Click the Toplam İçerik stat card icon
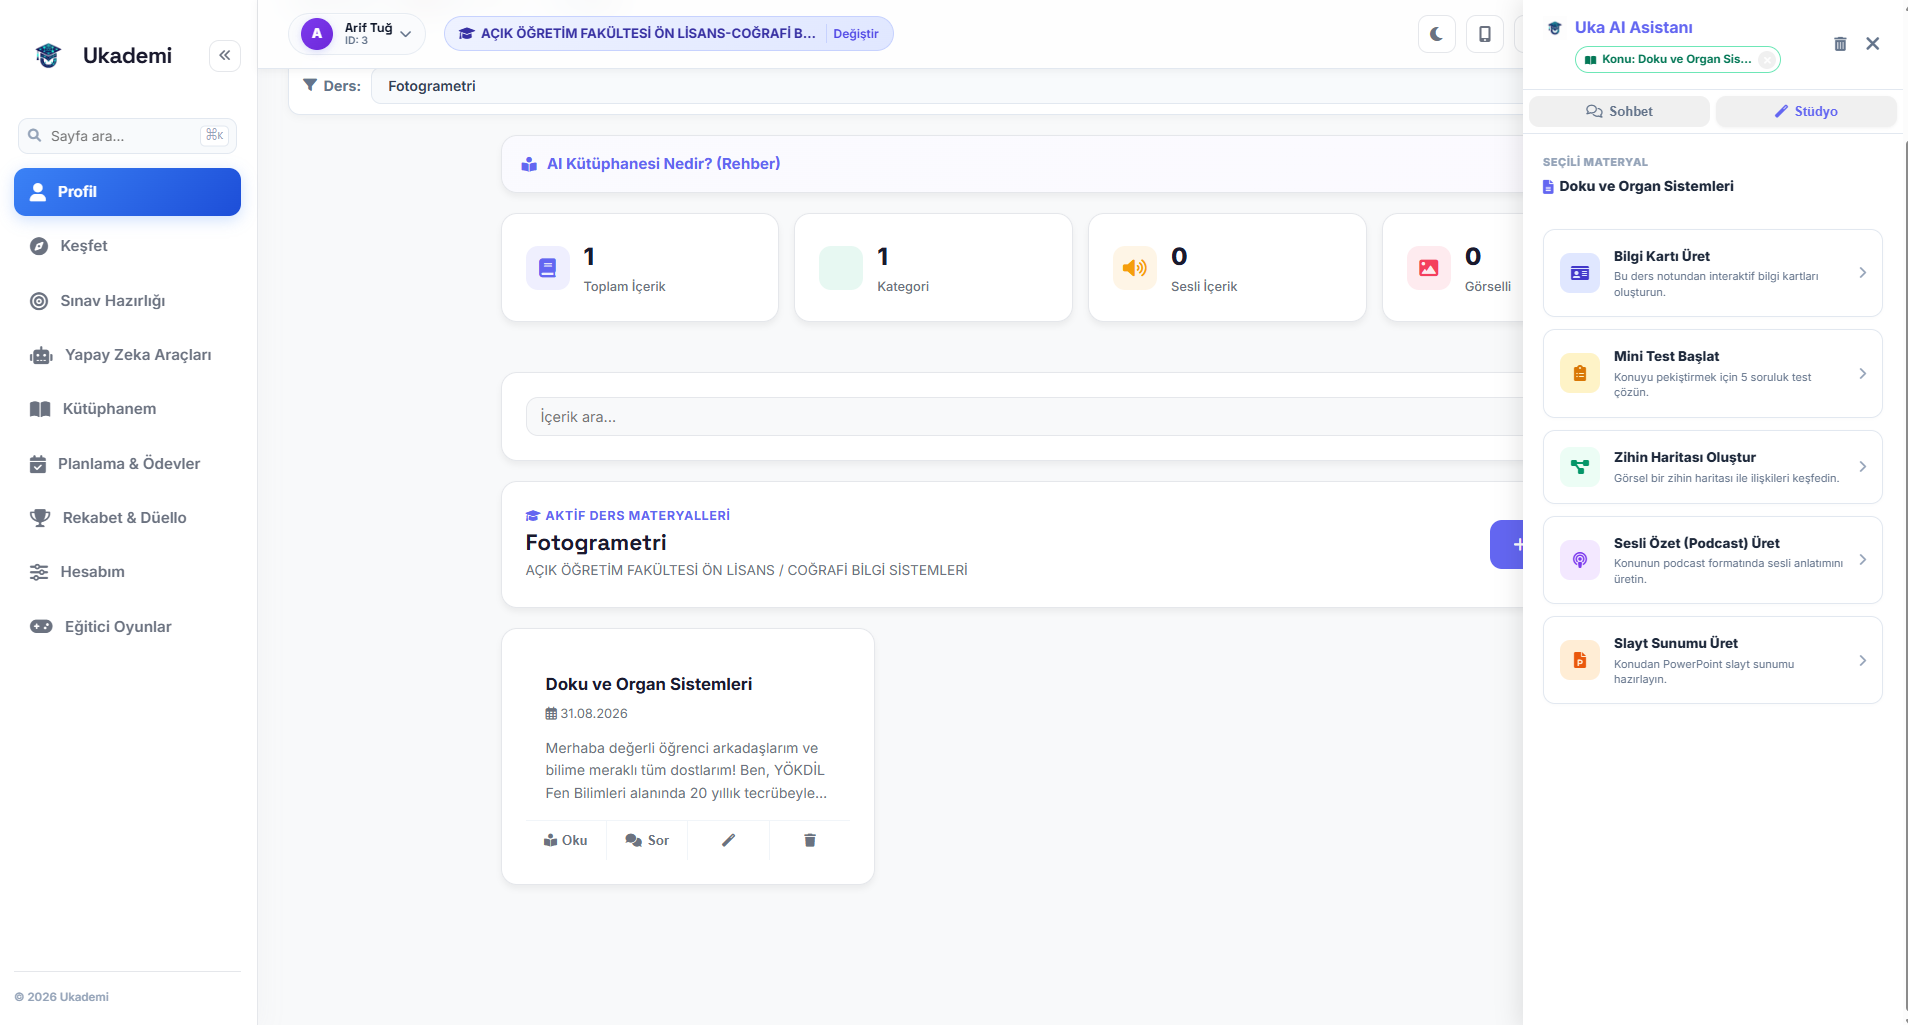This screenshot has height=1025, width=1908. point(548,268)
